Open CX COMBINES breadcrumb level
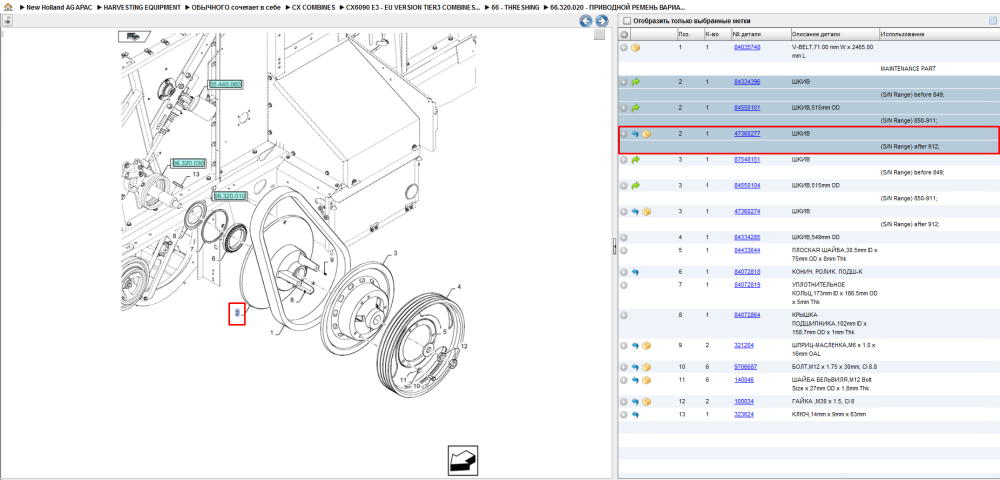Screen dimensions: 1000x480 [313, 7]
